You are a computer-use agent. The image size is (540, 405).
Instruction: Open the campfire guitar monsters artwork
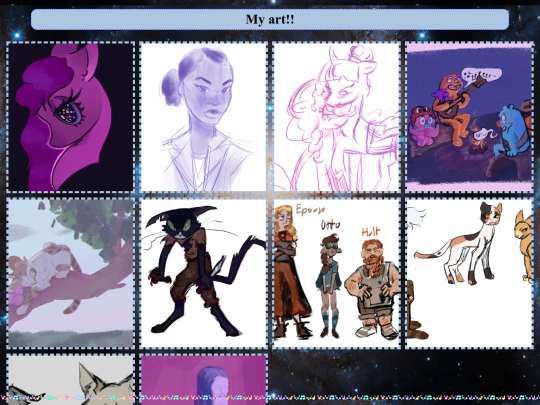(470, 117)
